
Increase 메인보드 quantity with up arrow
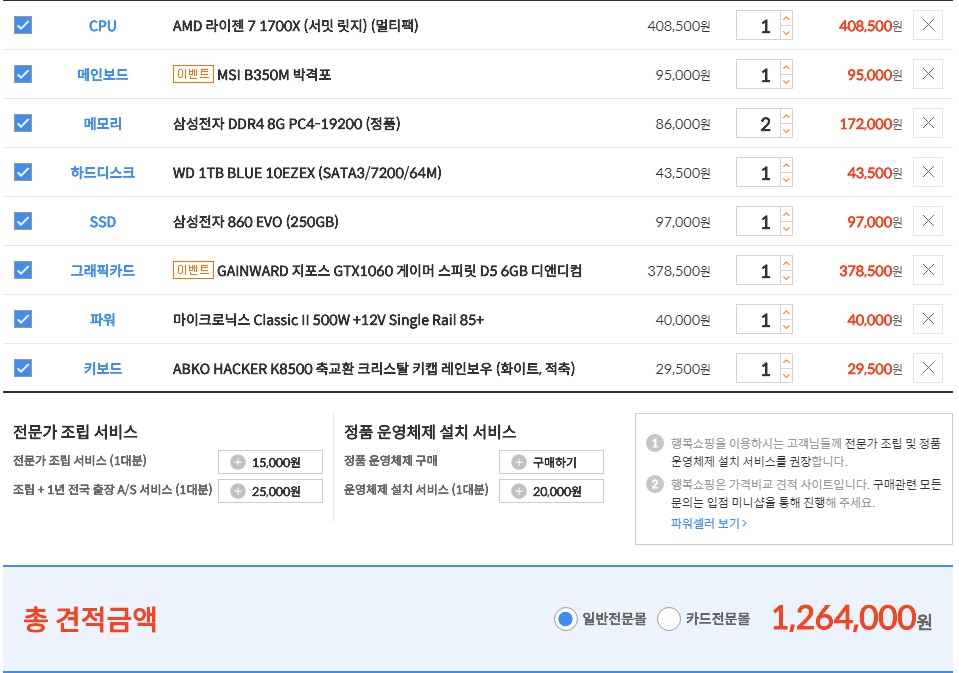coord(787,67)
